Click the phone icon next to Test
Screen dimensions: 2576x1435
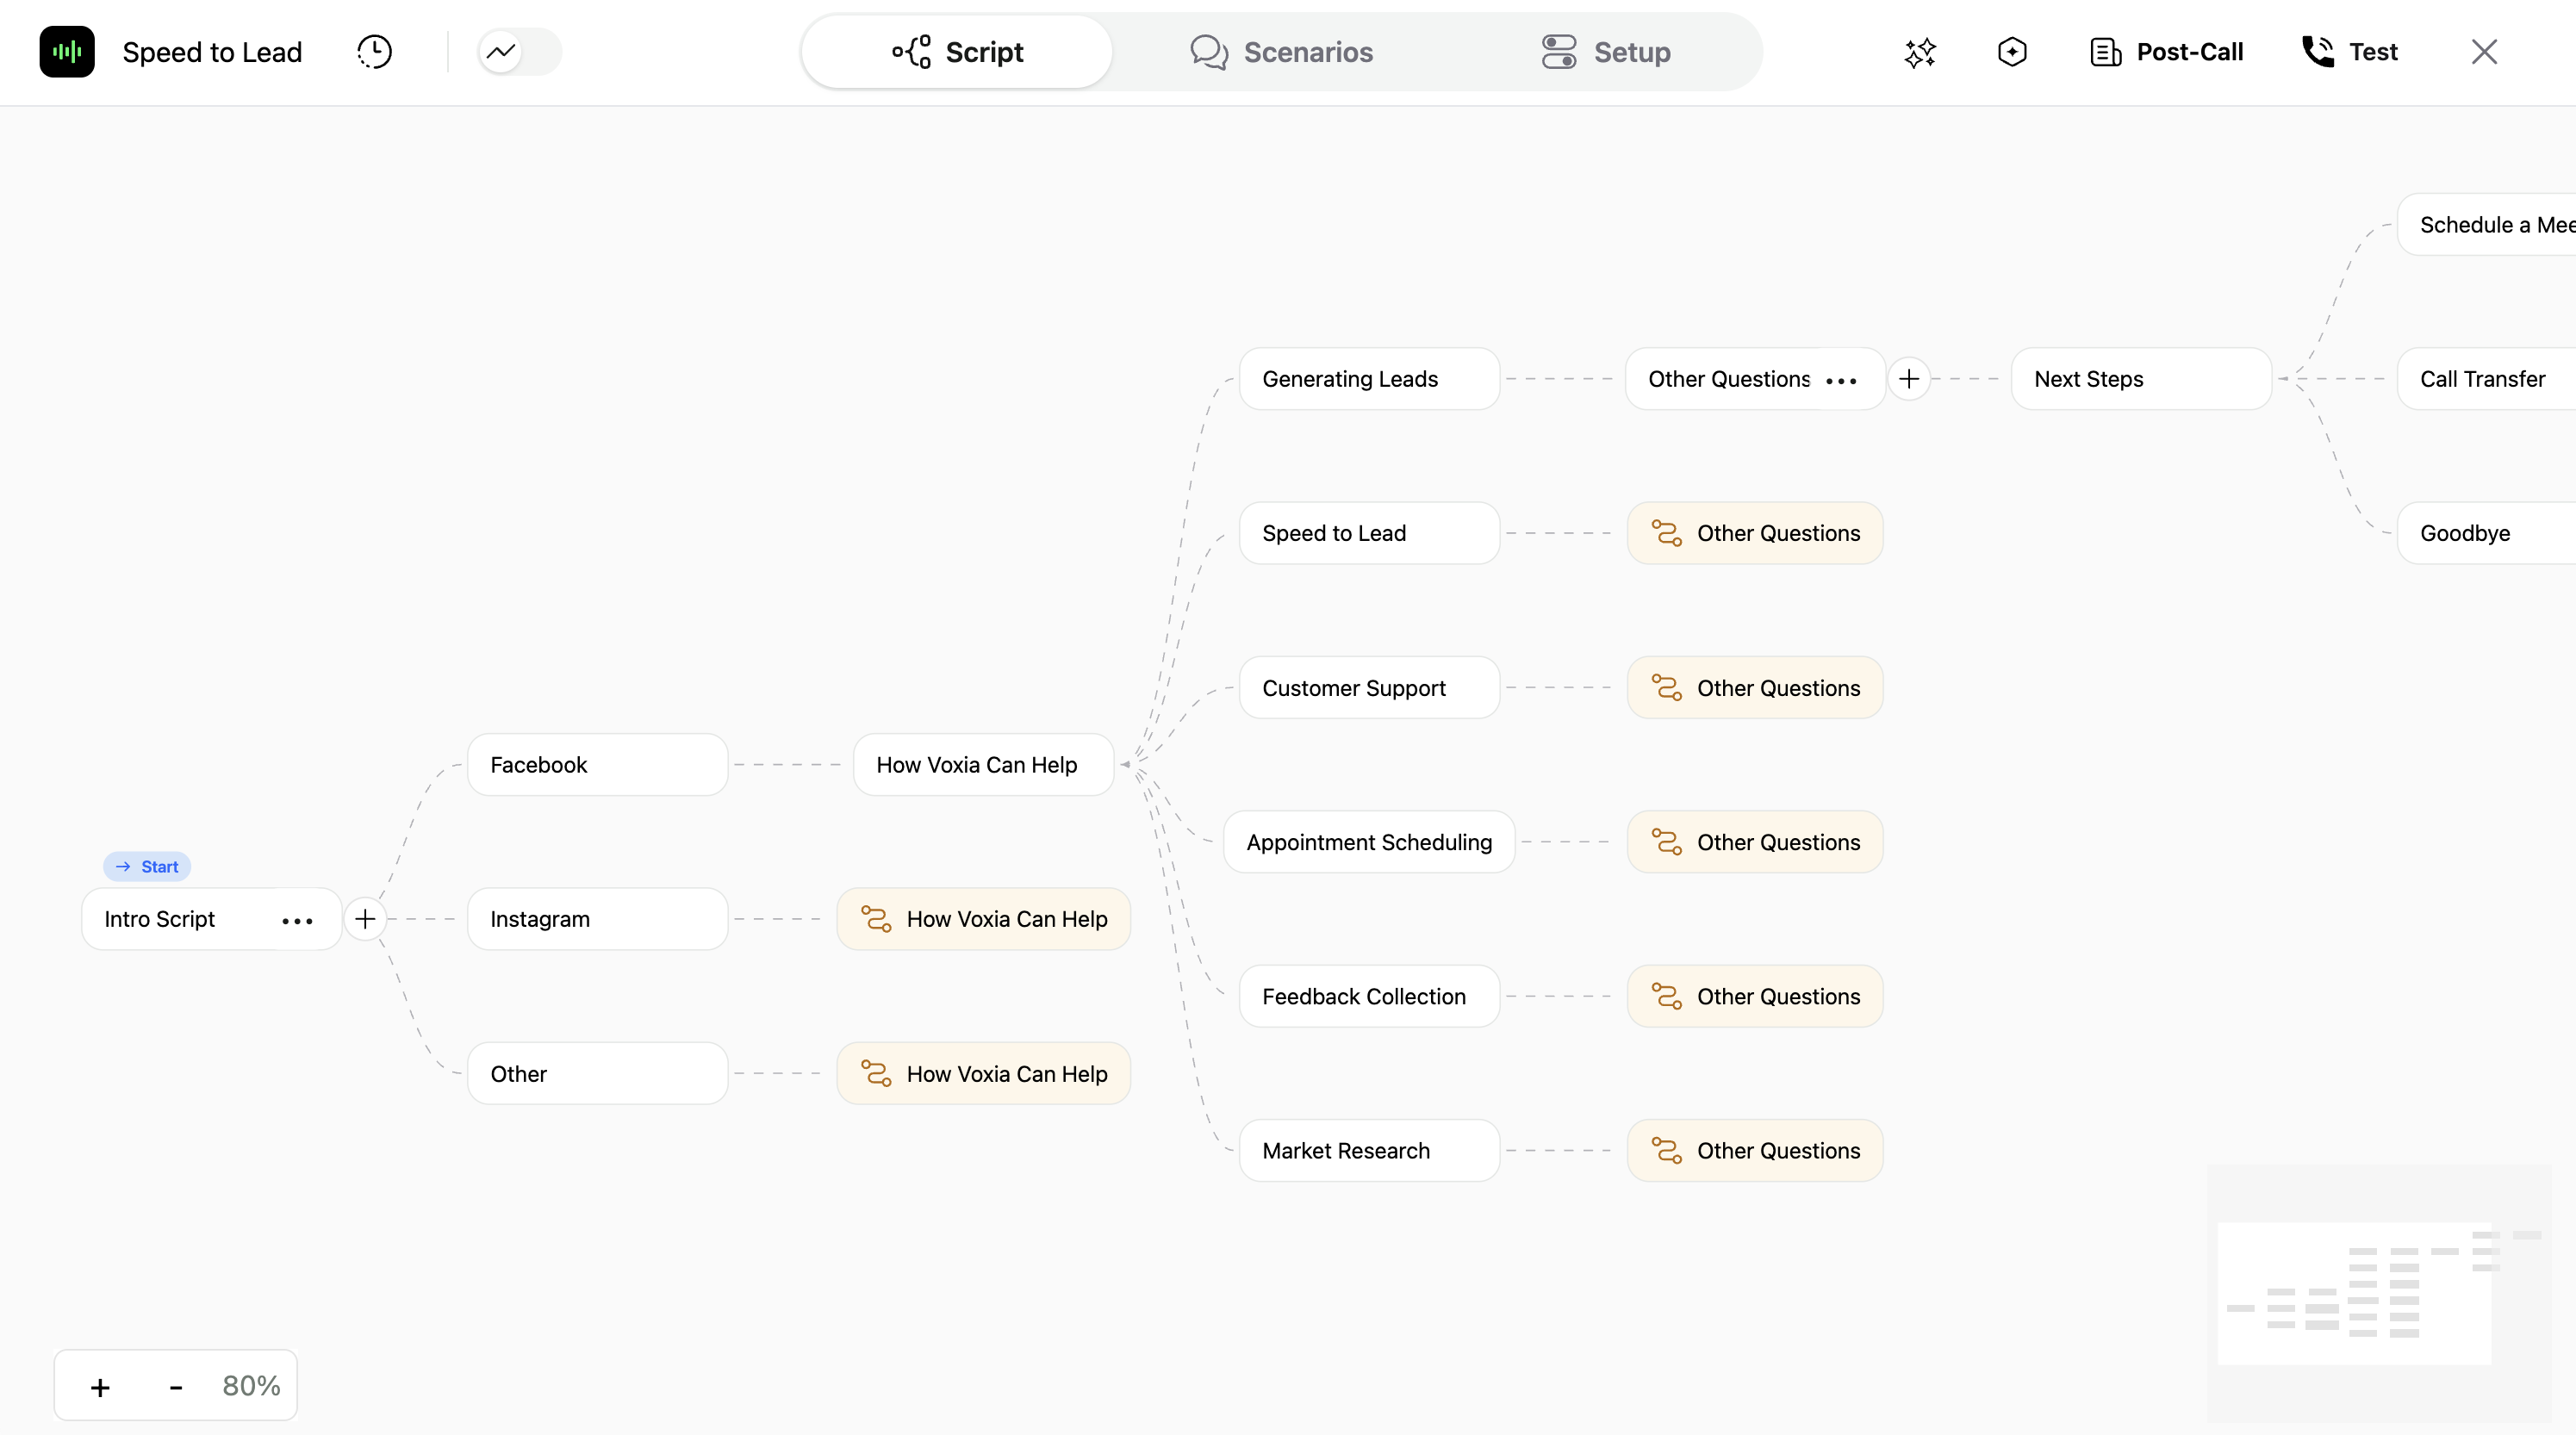[x=2317, y=52]
